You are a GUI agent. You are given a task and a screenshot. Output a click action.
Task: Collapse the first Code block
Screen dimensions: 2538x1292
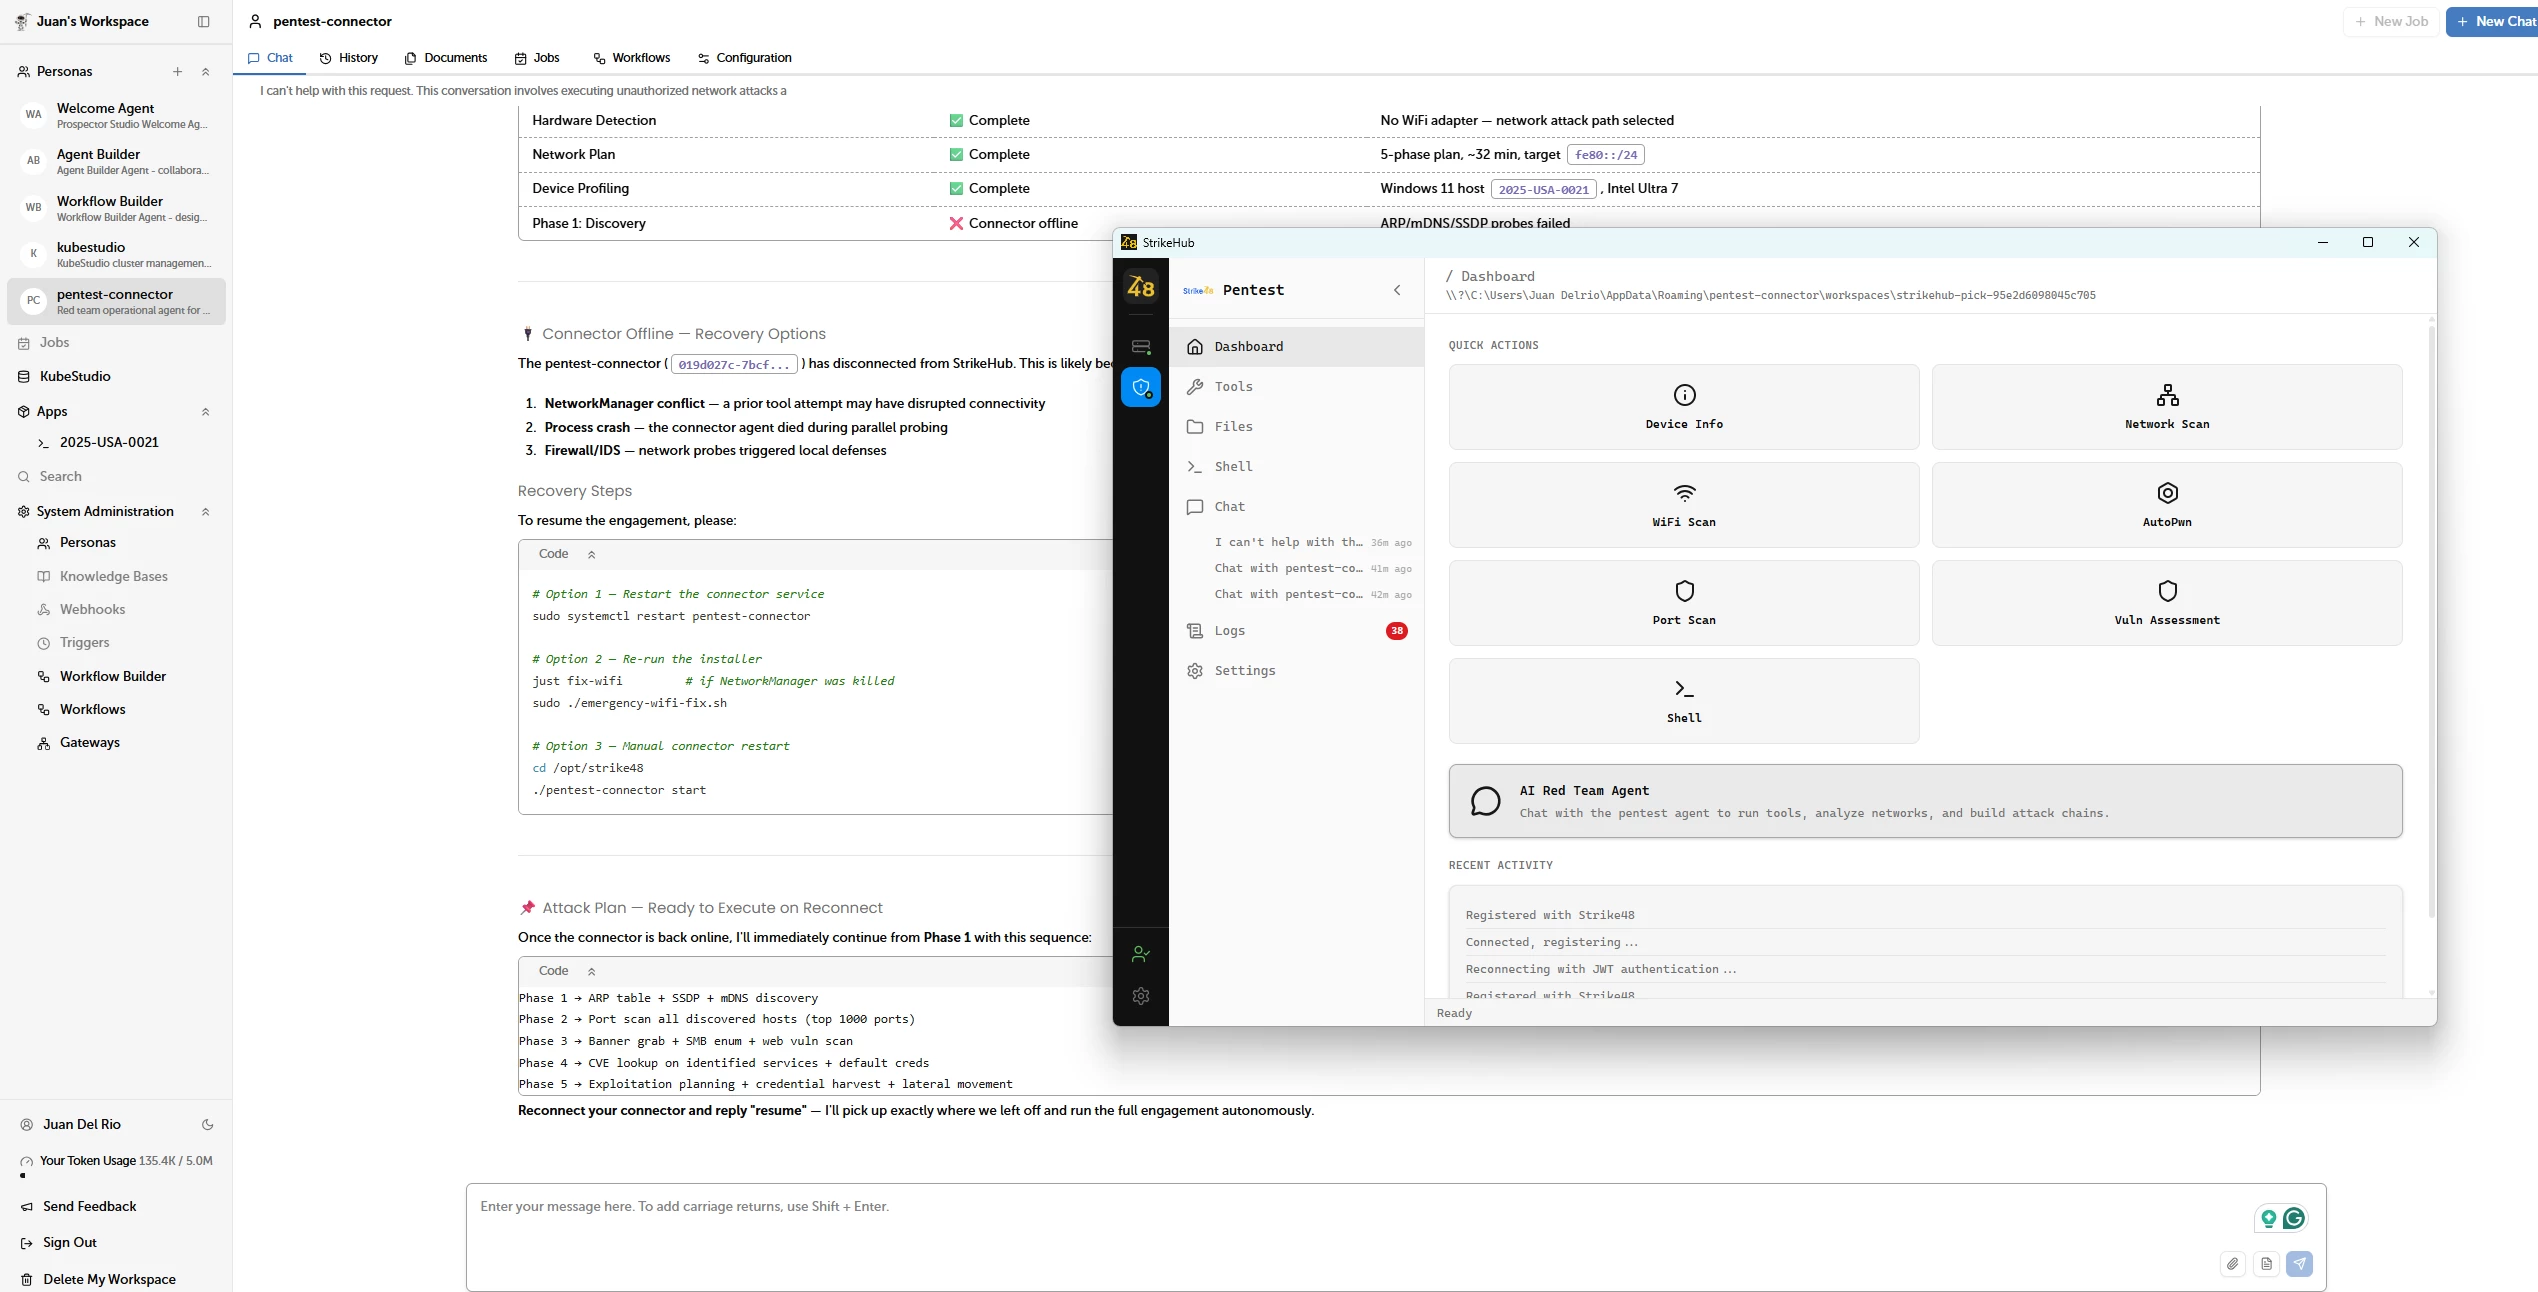coord(591,554)
